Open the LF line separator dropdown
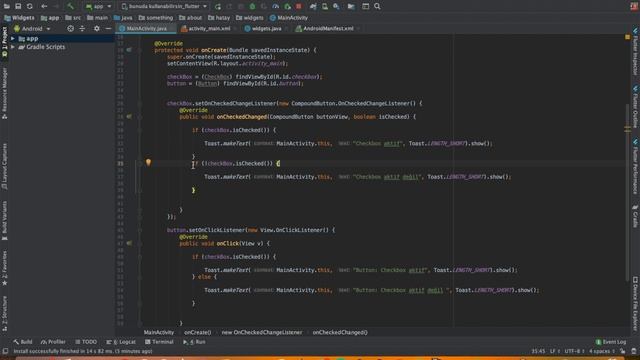Screen dimensions: 640x360 555,351
